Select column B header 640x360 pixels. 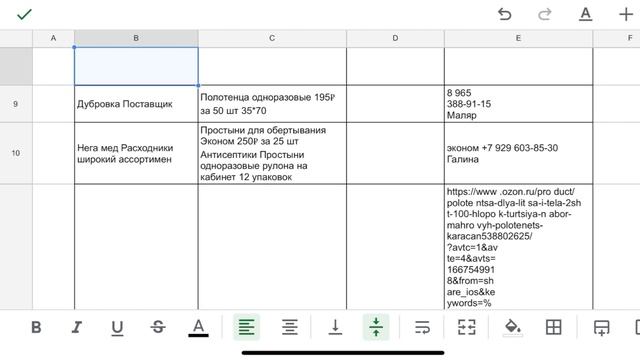(136, 38)
